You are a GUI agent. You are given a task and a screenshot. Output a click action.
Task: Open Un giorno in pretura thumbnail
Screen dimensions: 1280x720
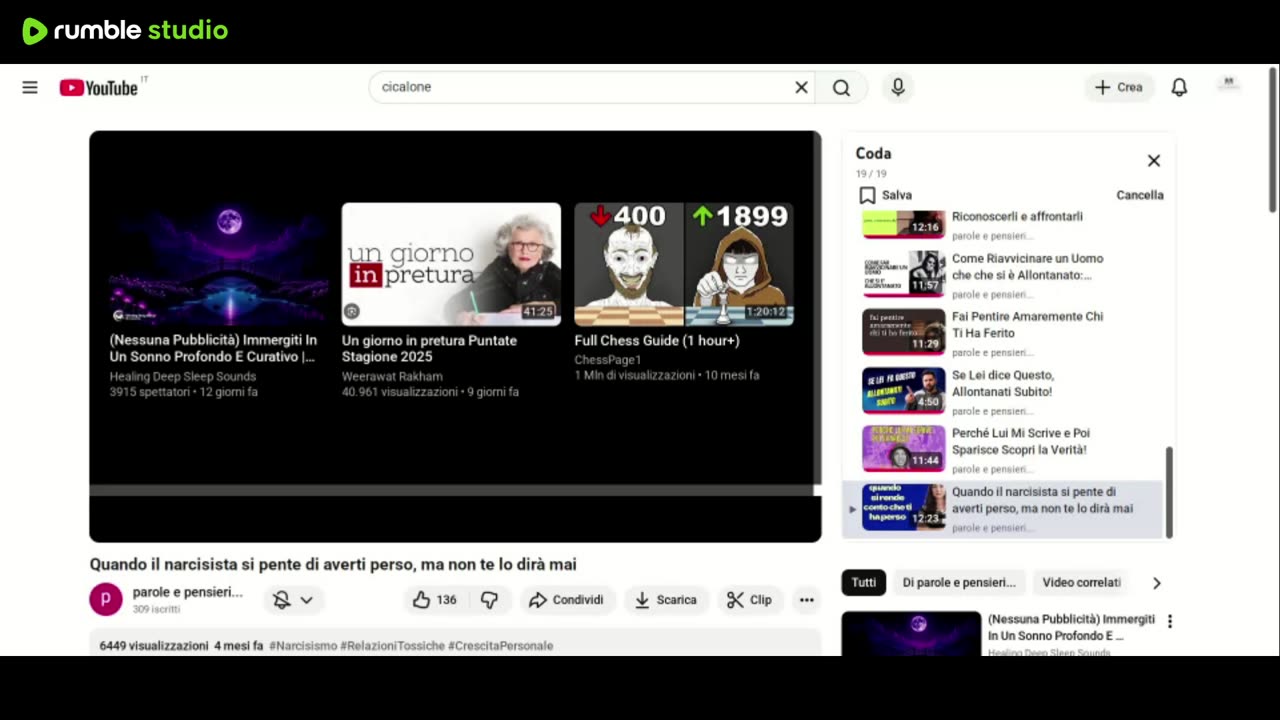pos(451,265)
